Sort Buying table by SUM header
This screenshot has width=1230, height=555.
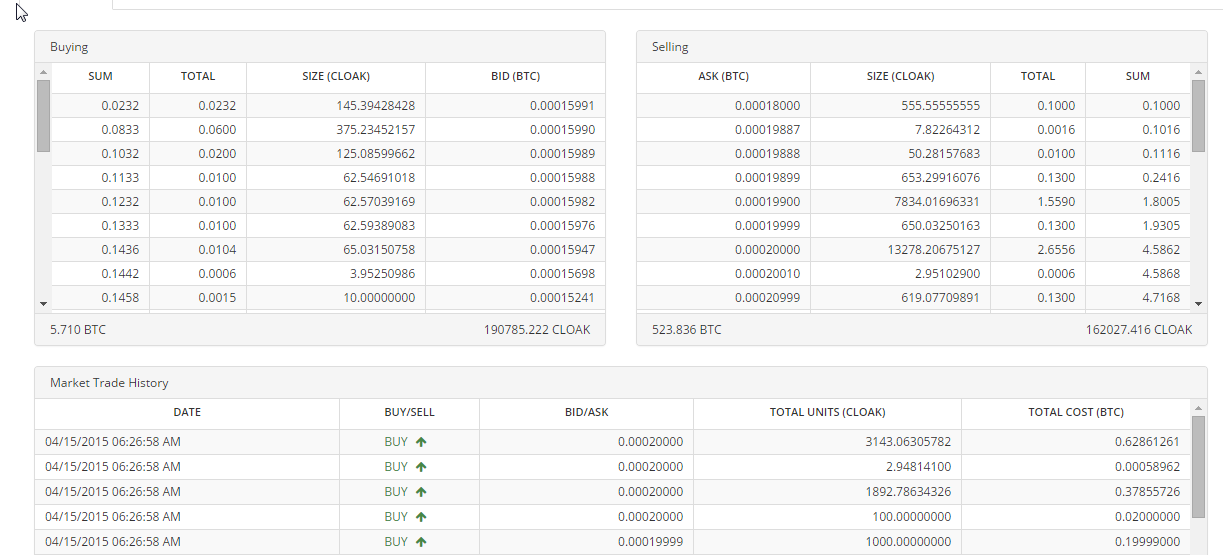(x=100, y=76)
